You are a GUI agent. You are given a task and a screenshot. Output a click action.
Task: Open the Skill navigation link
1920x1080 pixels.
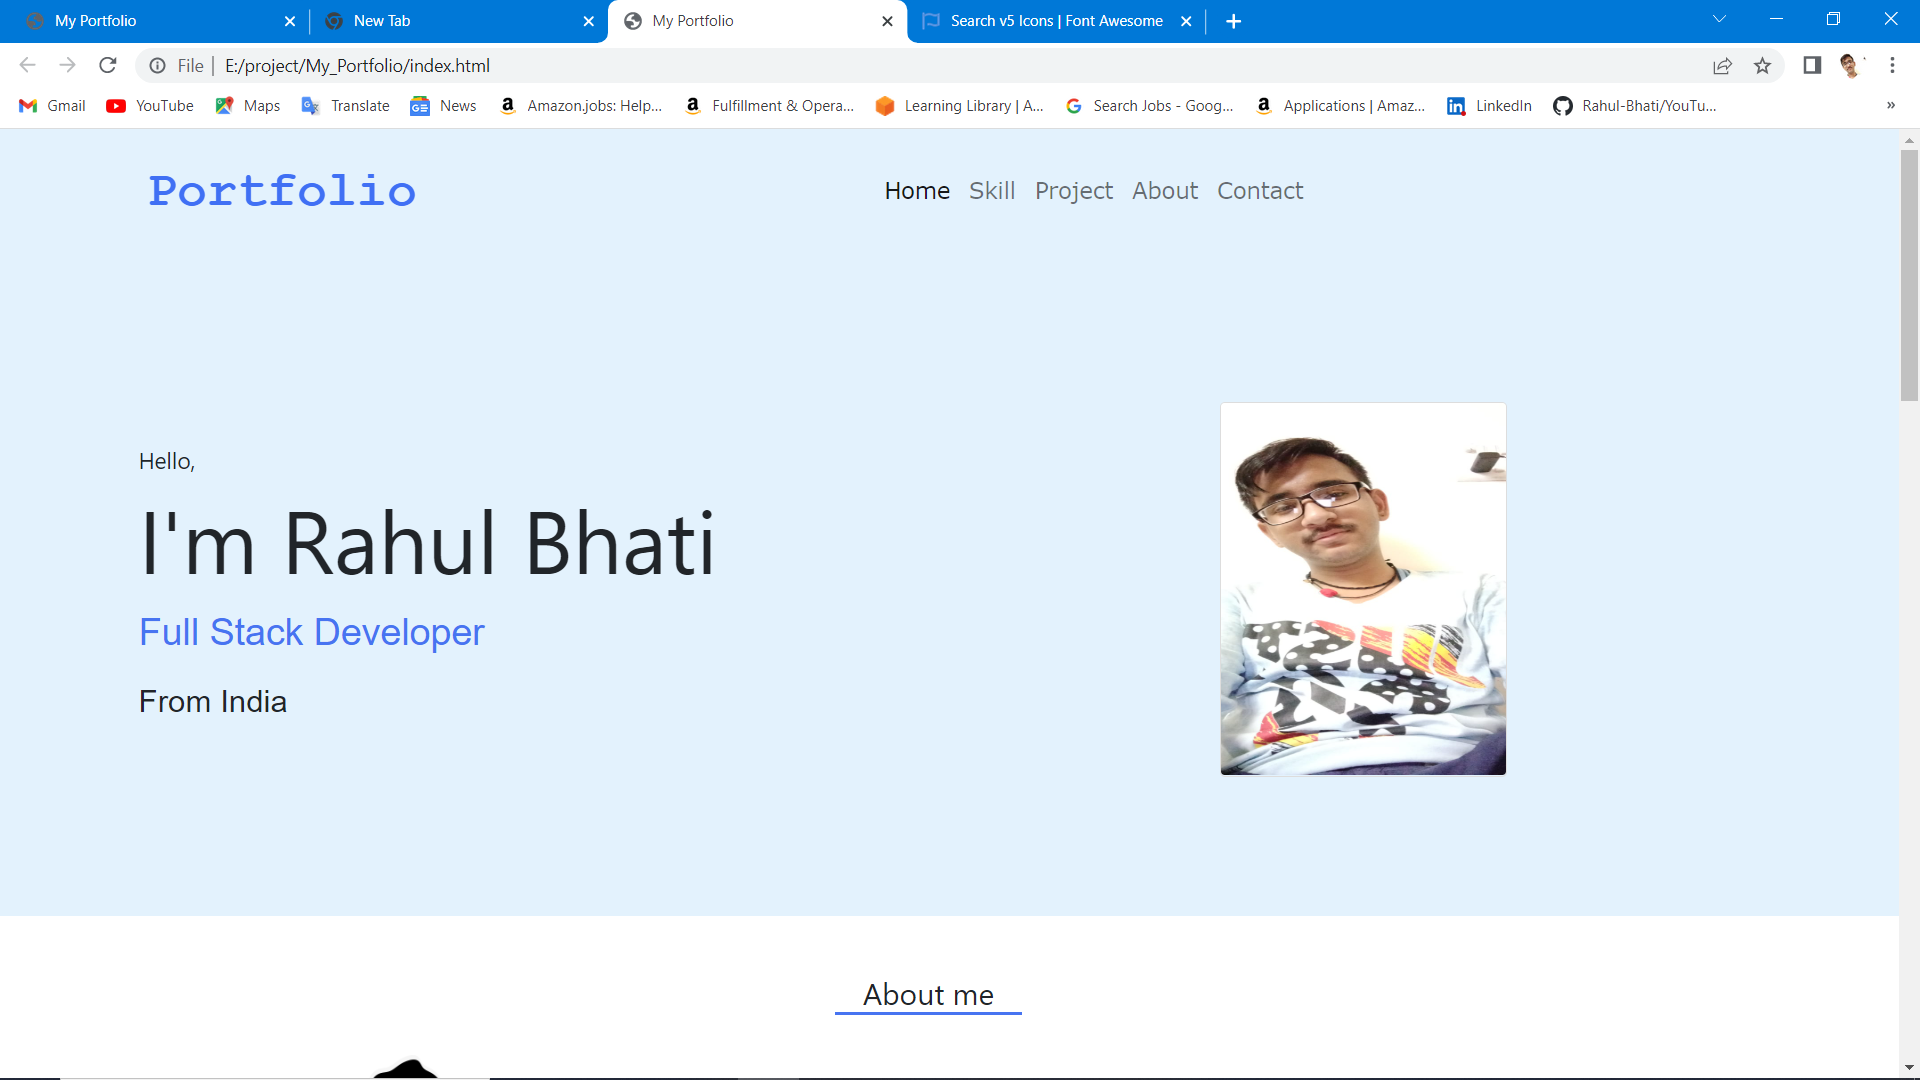click(992, 190)
